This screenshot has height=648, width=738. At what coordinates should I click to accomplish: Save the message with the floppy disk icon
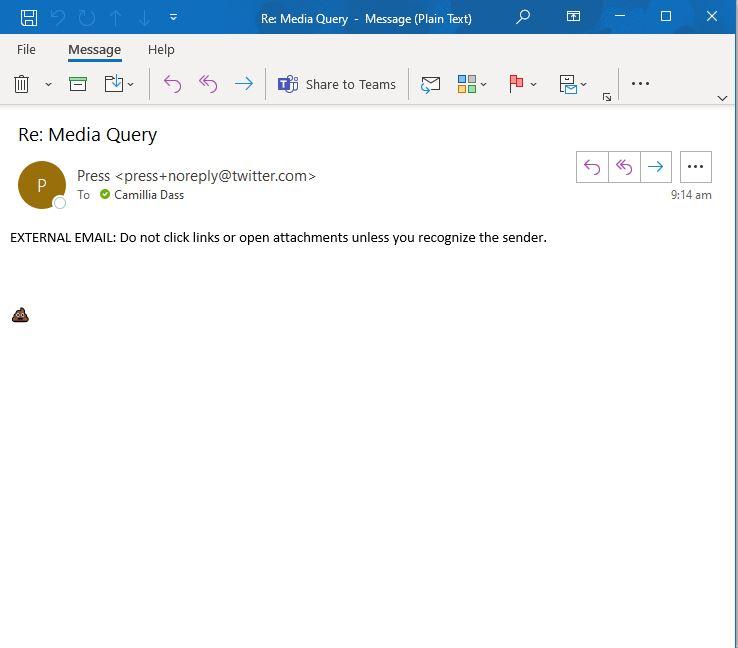pyautogui.click(x=29, y=17)
